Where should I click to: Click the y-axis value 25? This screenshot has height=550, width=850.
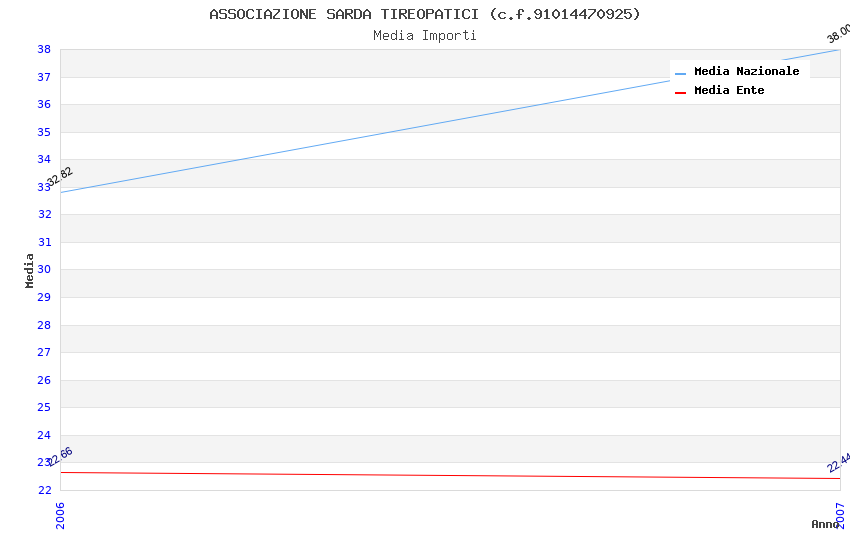coord(44,407)
